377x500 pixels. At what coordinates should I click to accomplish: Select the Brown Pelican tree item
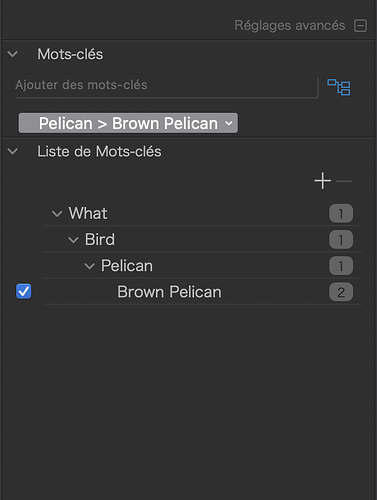[203, 292]
